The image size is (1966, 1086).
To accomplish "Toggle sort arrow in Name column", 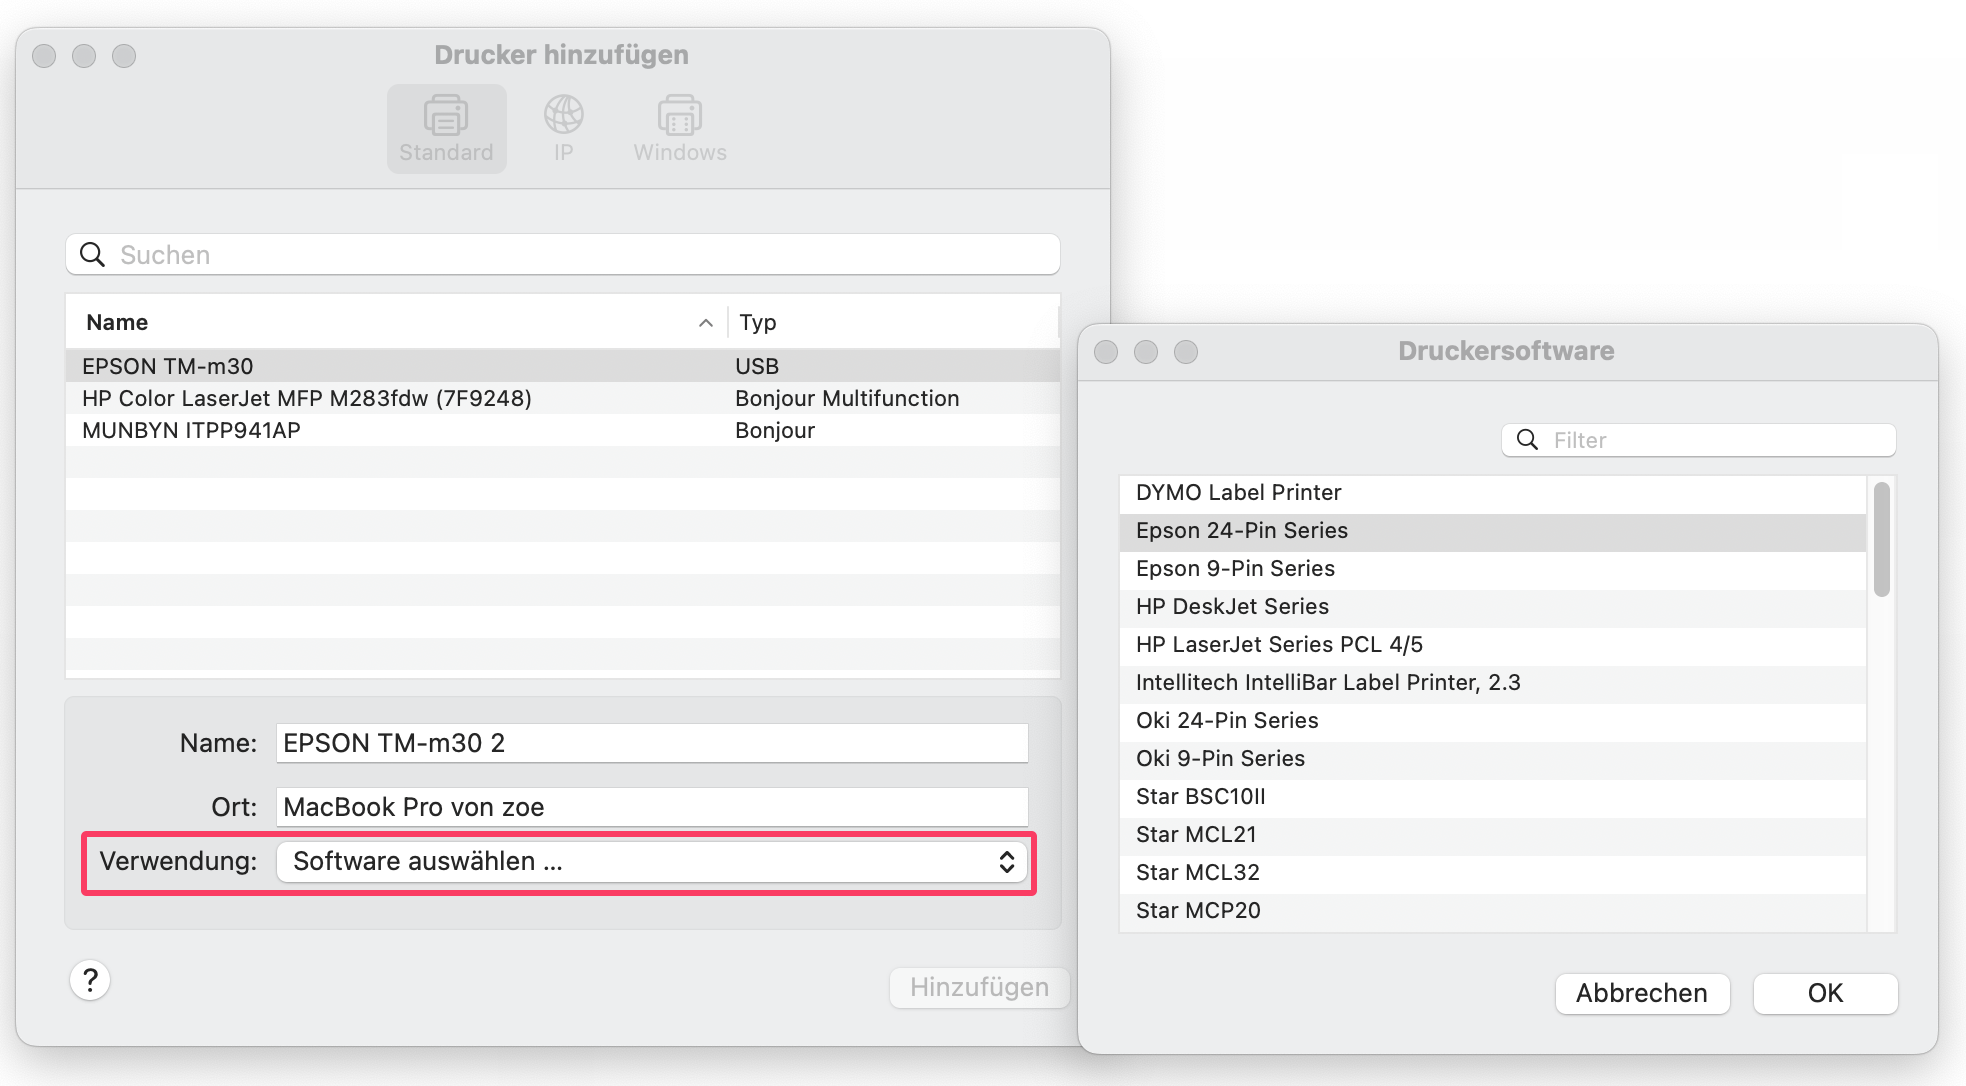I will [x=705, y=322].
